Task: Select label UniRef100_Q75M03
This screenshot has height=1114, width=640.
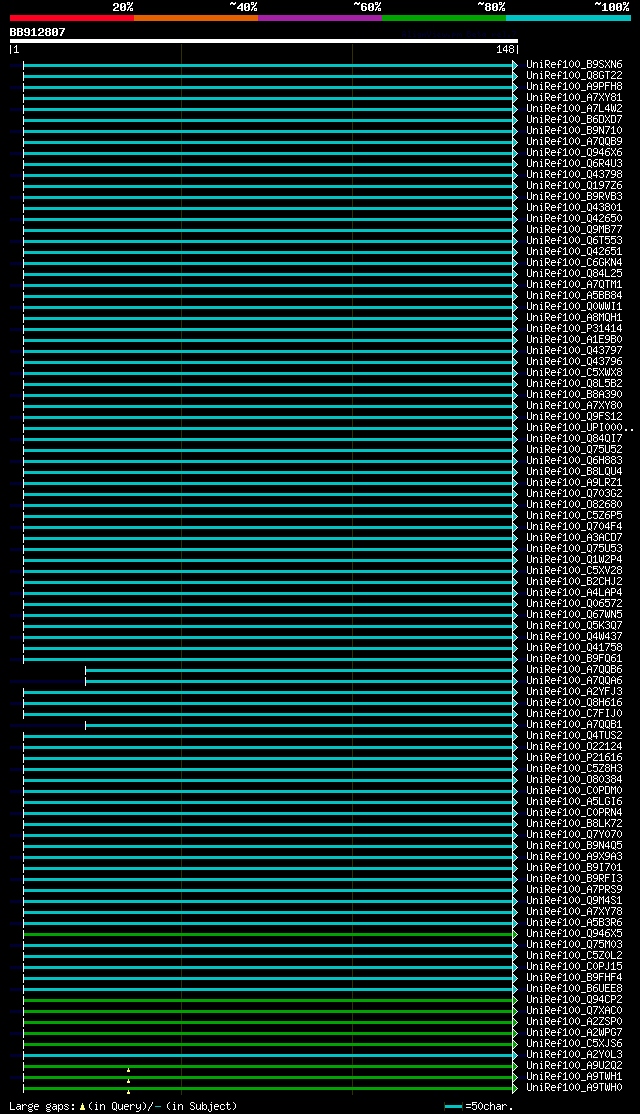Action: 574,945
